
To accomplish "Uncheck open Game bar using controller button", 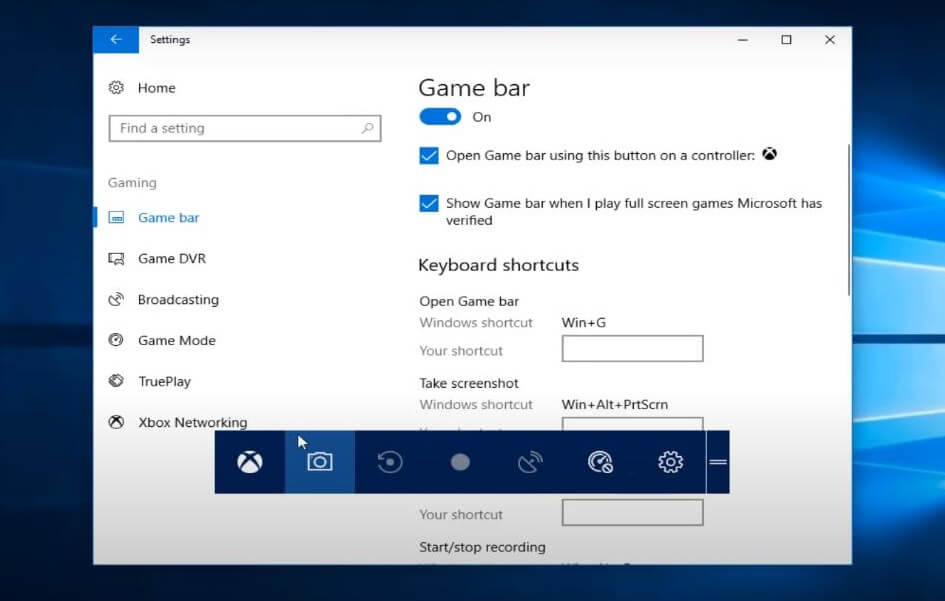I will tap(429, 156).
